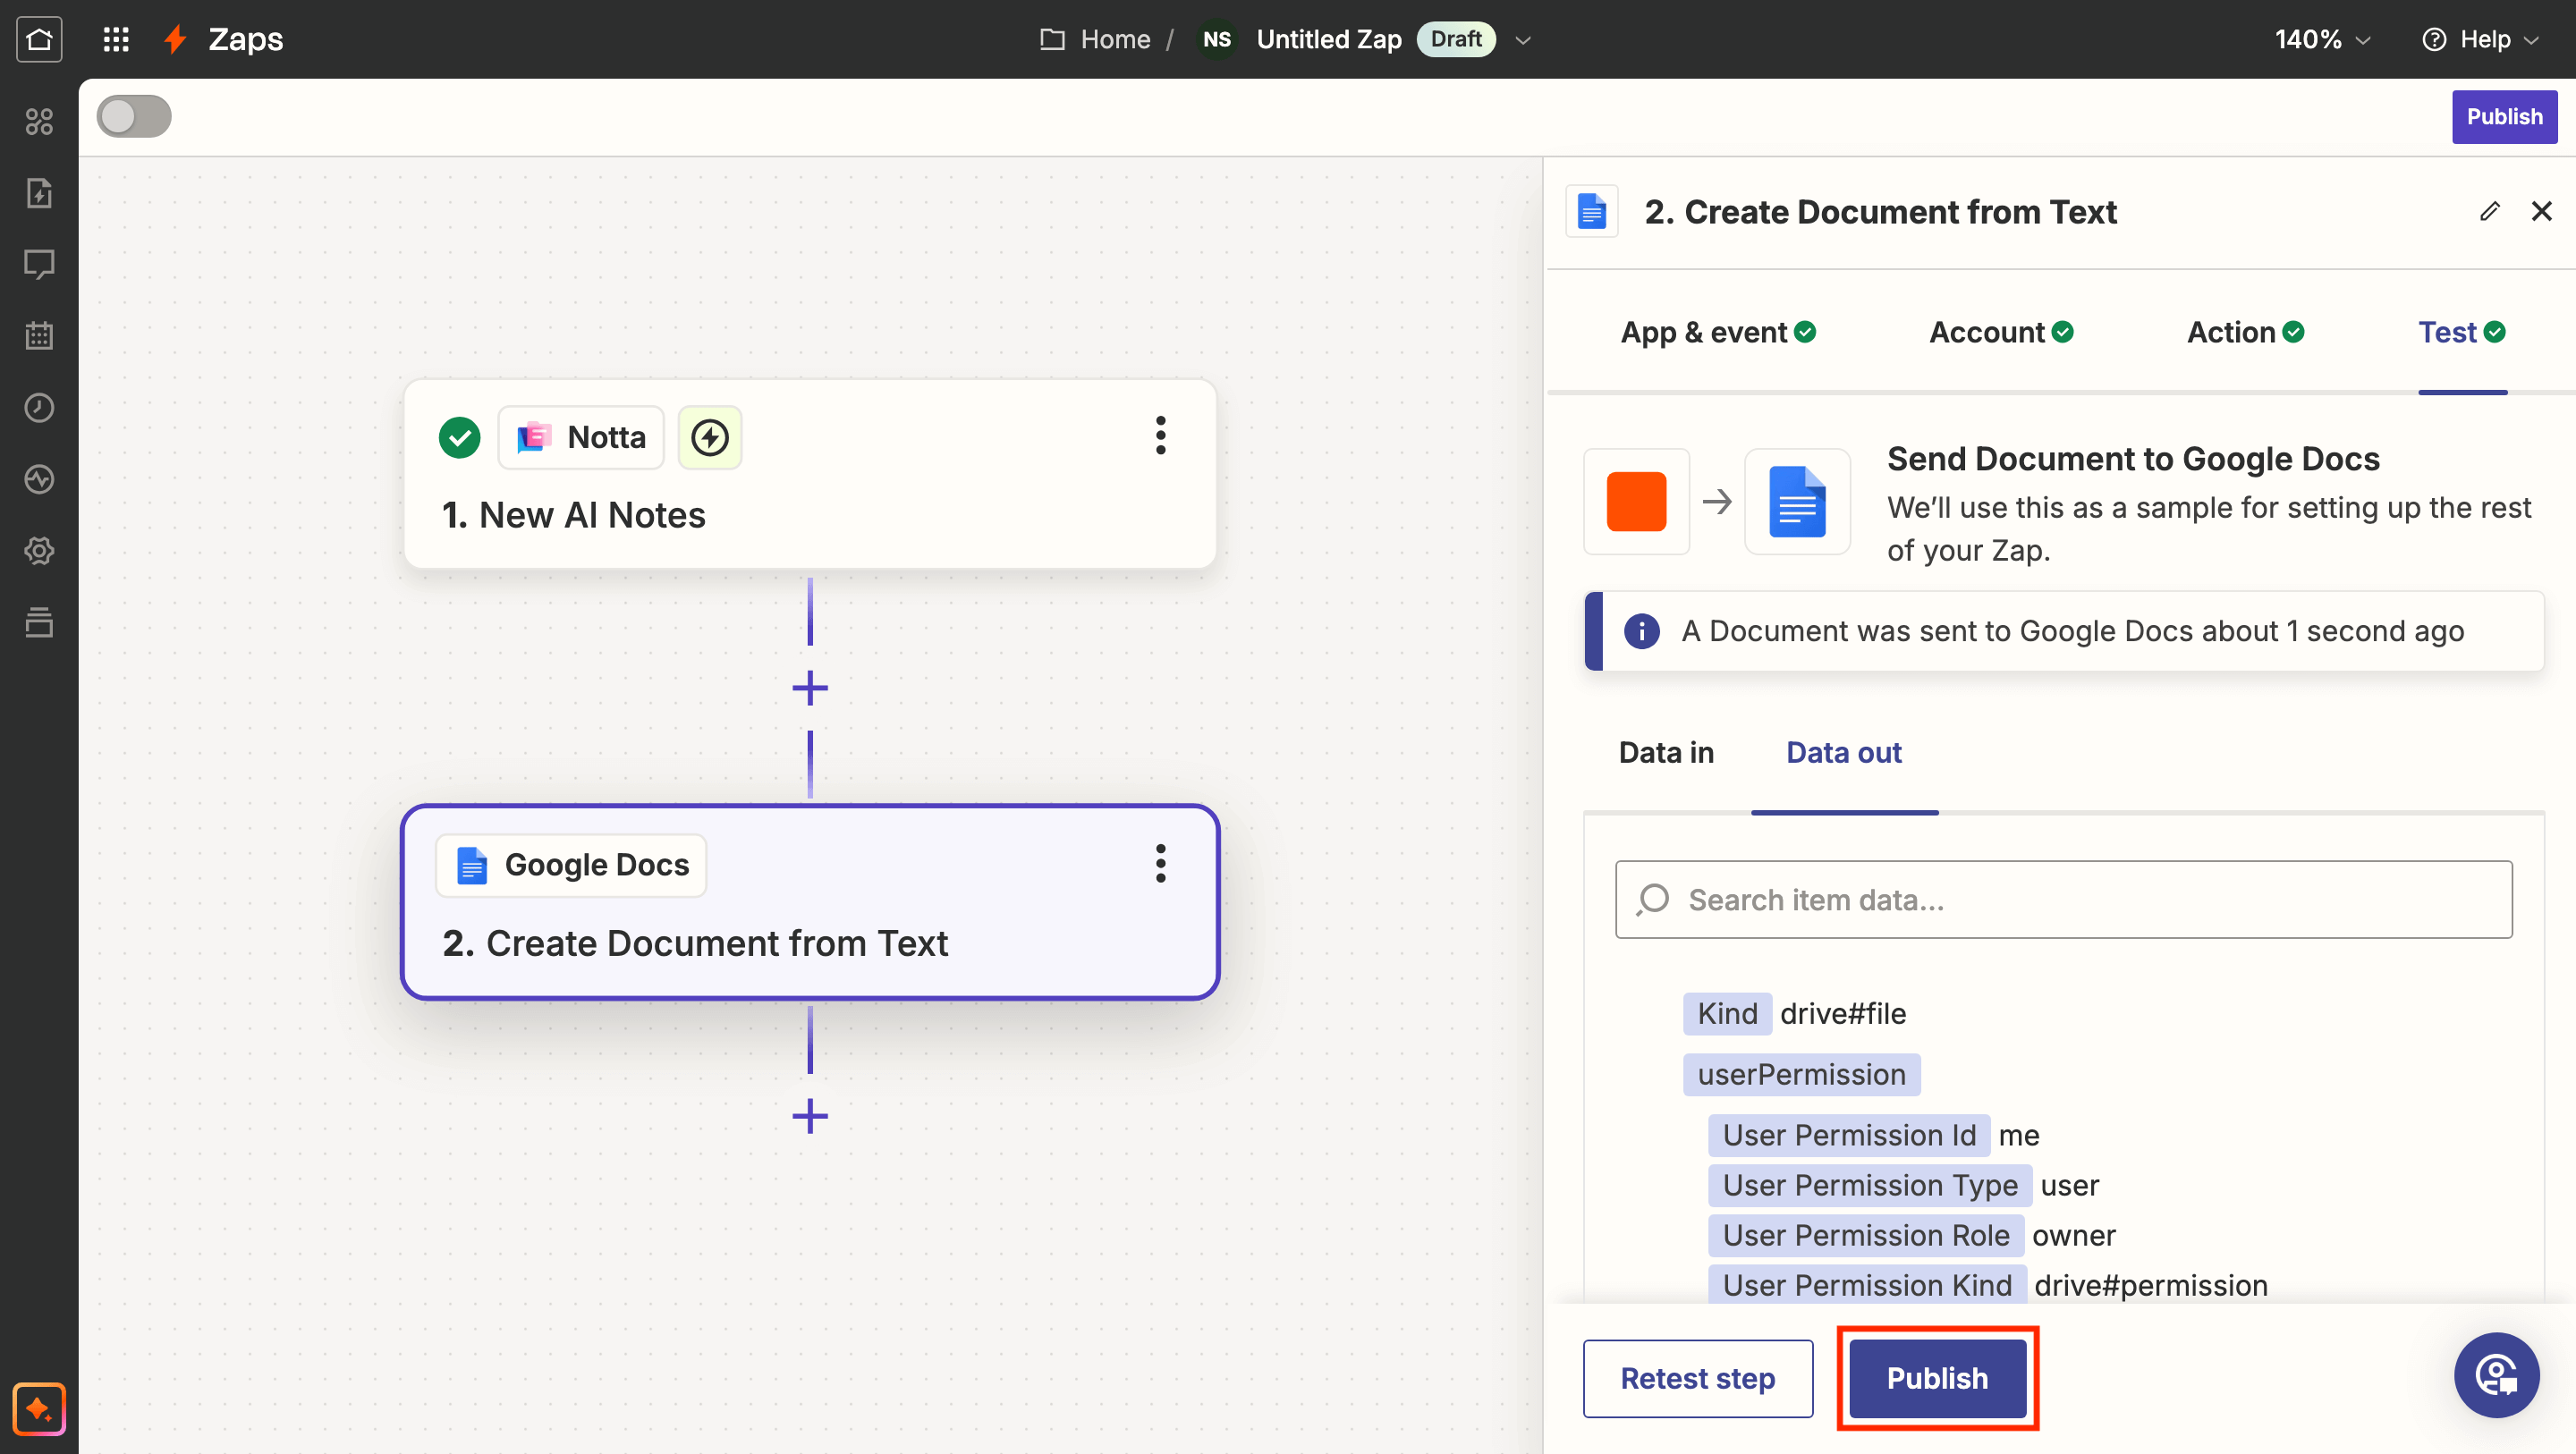Toggle the Zap on/off switch
Viewport: 2576px width, 1454px height.
coord(134,116)
